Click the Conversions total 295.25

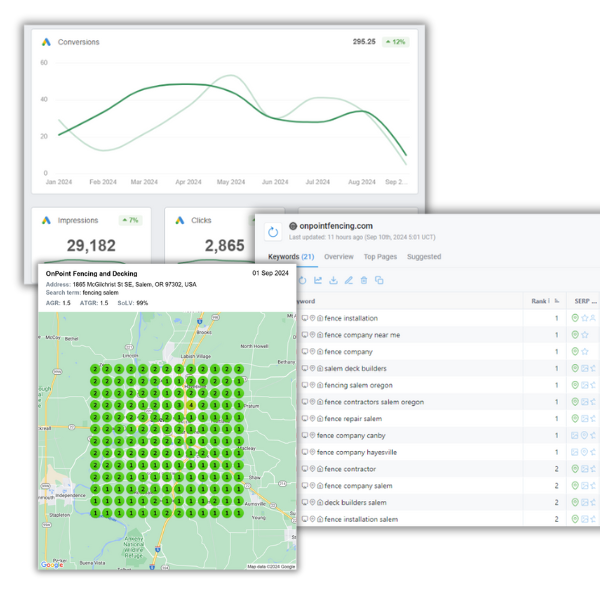(x=364, y=42)
